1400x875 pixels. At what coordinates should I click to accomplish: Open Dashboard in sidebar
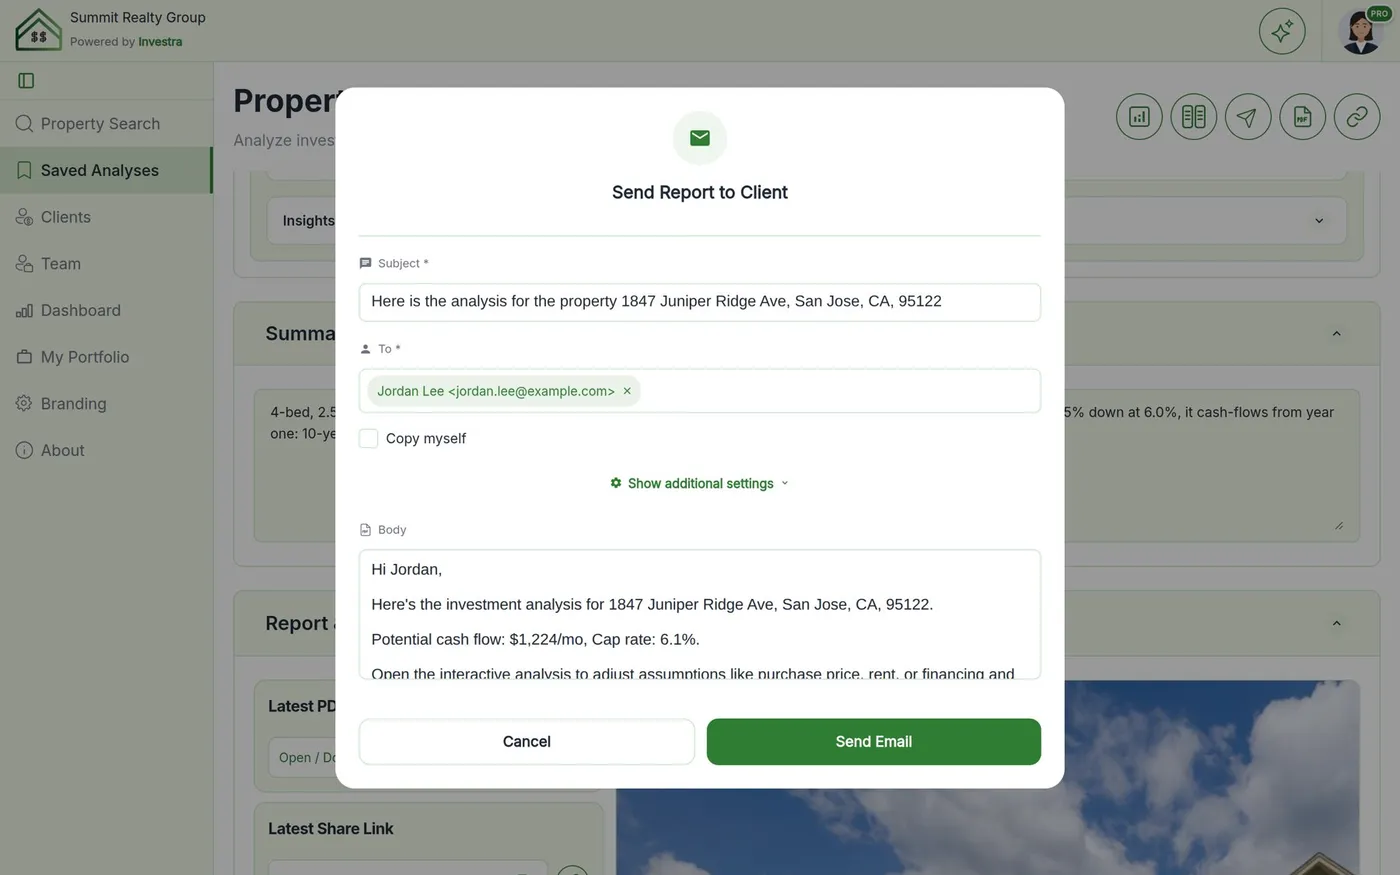106,310
